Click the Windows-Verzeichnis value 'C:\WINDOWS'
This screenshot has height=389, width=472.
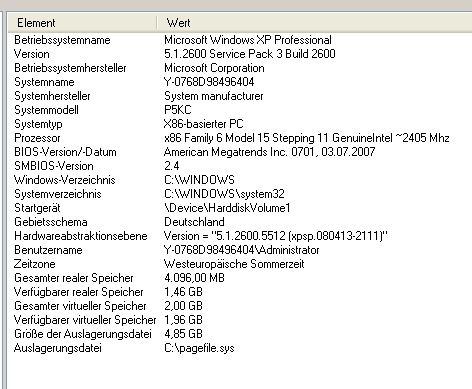pyautogui.click(x=199, y=180)
